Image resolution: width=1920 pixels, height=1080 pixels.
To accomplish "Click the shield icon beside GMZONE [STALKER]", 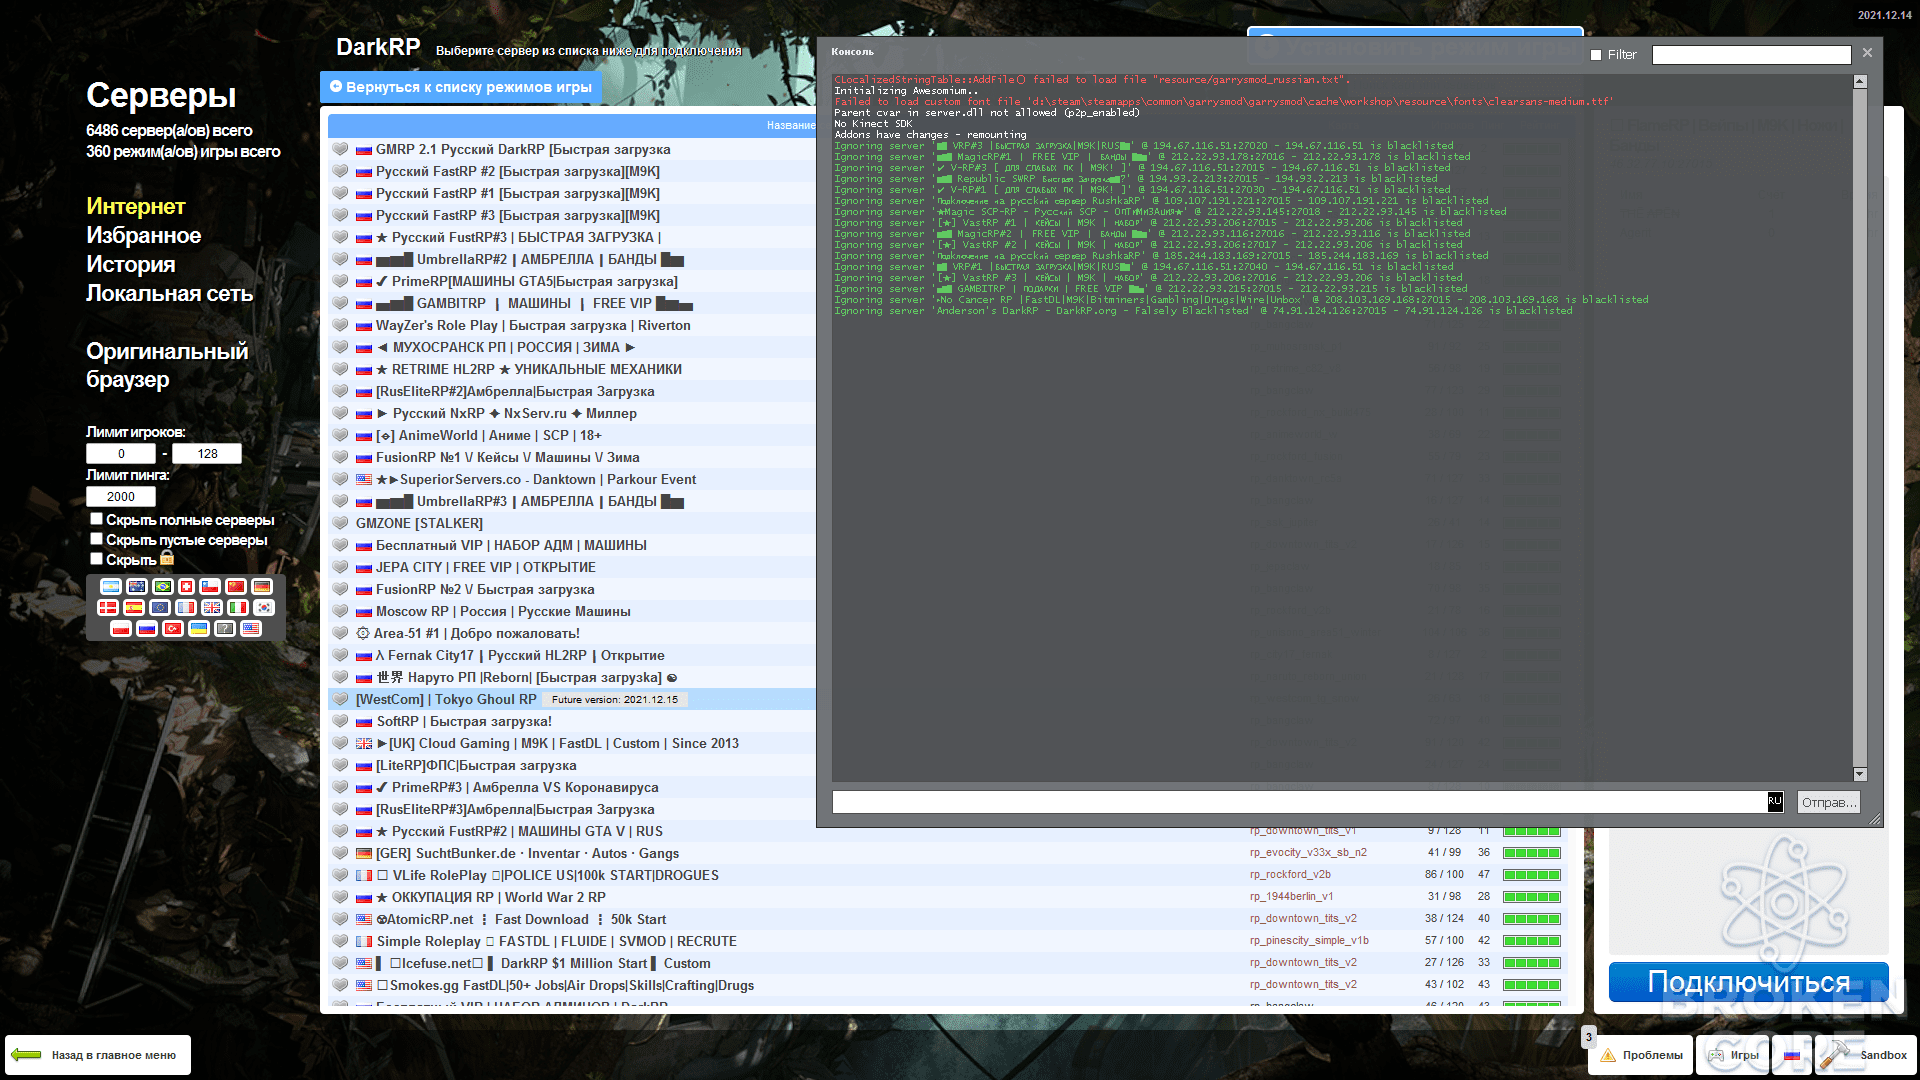I will pos(340,523).
